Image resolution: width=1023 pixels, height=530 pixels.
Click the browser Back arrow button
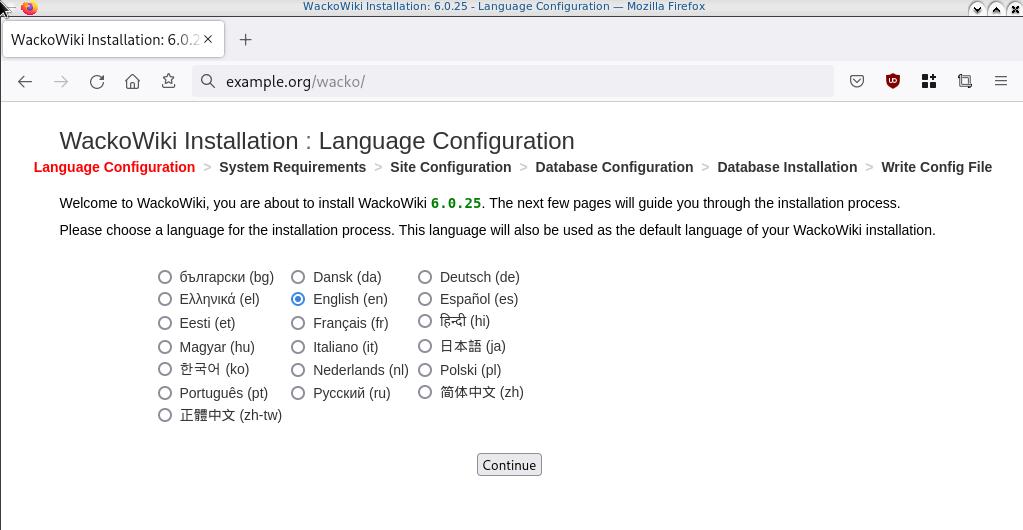click(x=25, y=82)
